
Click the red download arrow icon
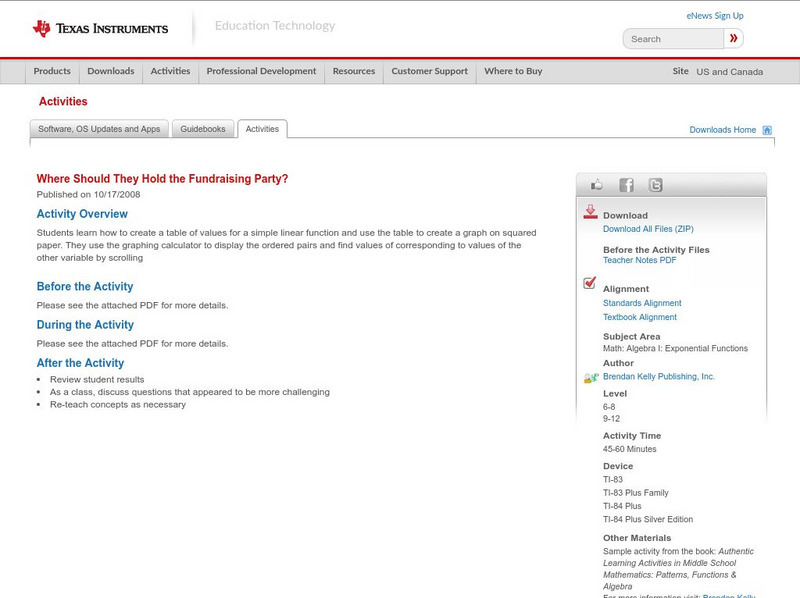590,212
